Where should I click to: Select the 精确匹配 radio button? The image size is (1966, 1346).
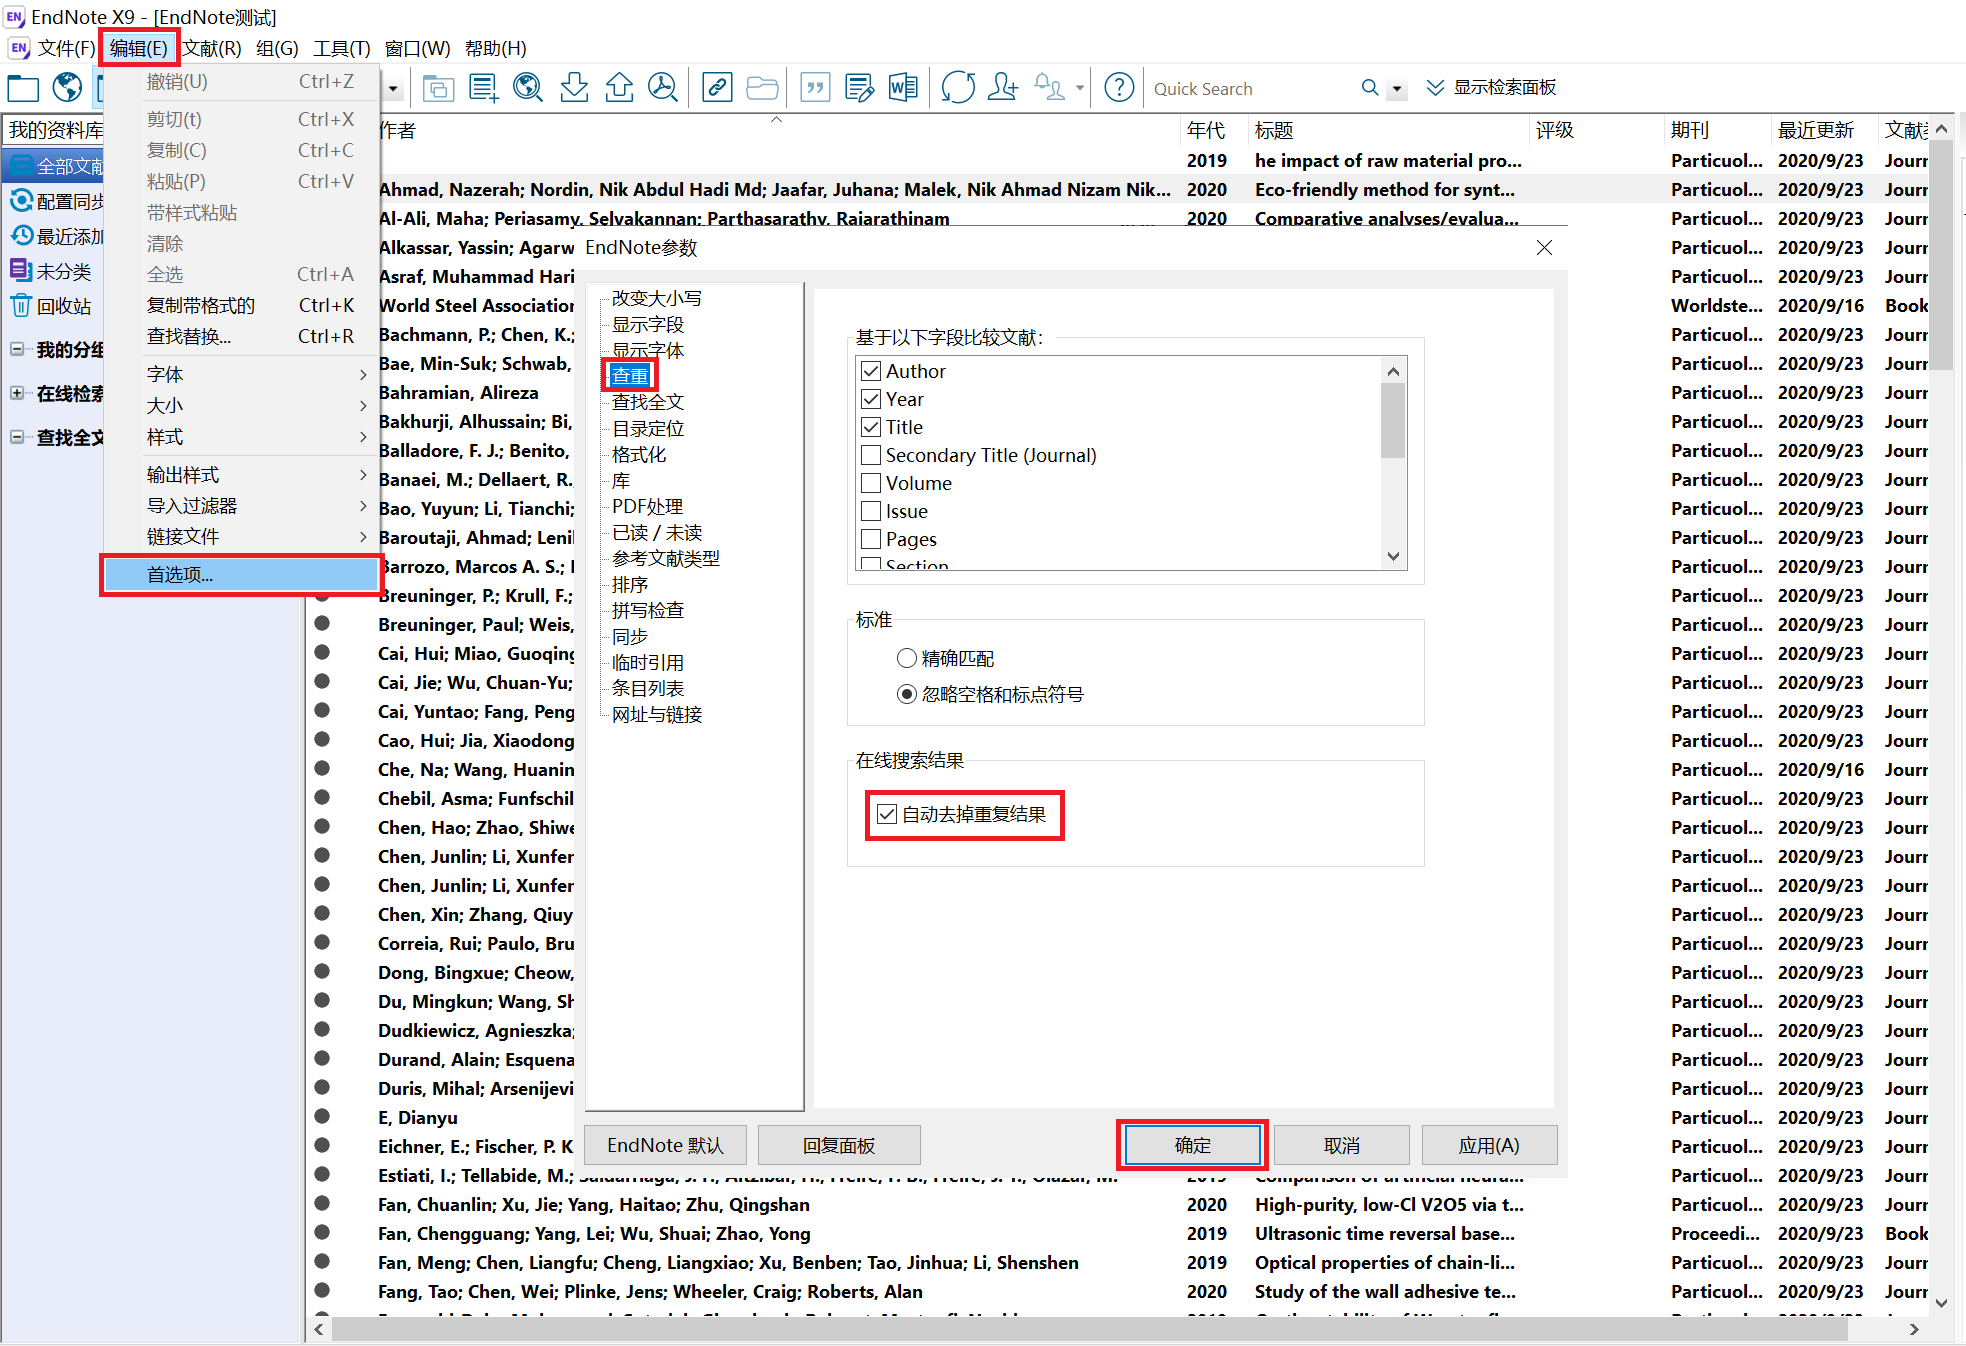click(x=907, y=658)
